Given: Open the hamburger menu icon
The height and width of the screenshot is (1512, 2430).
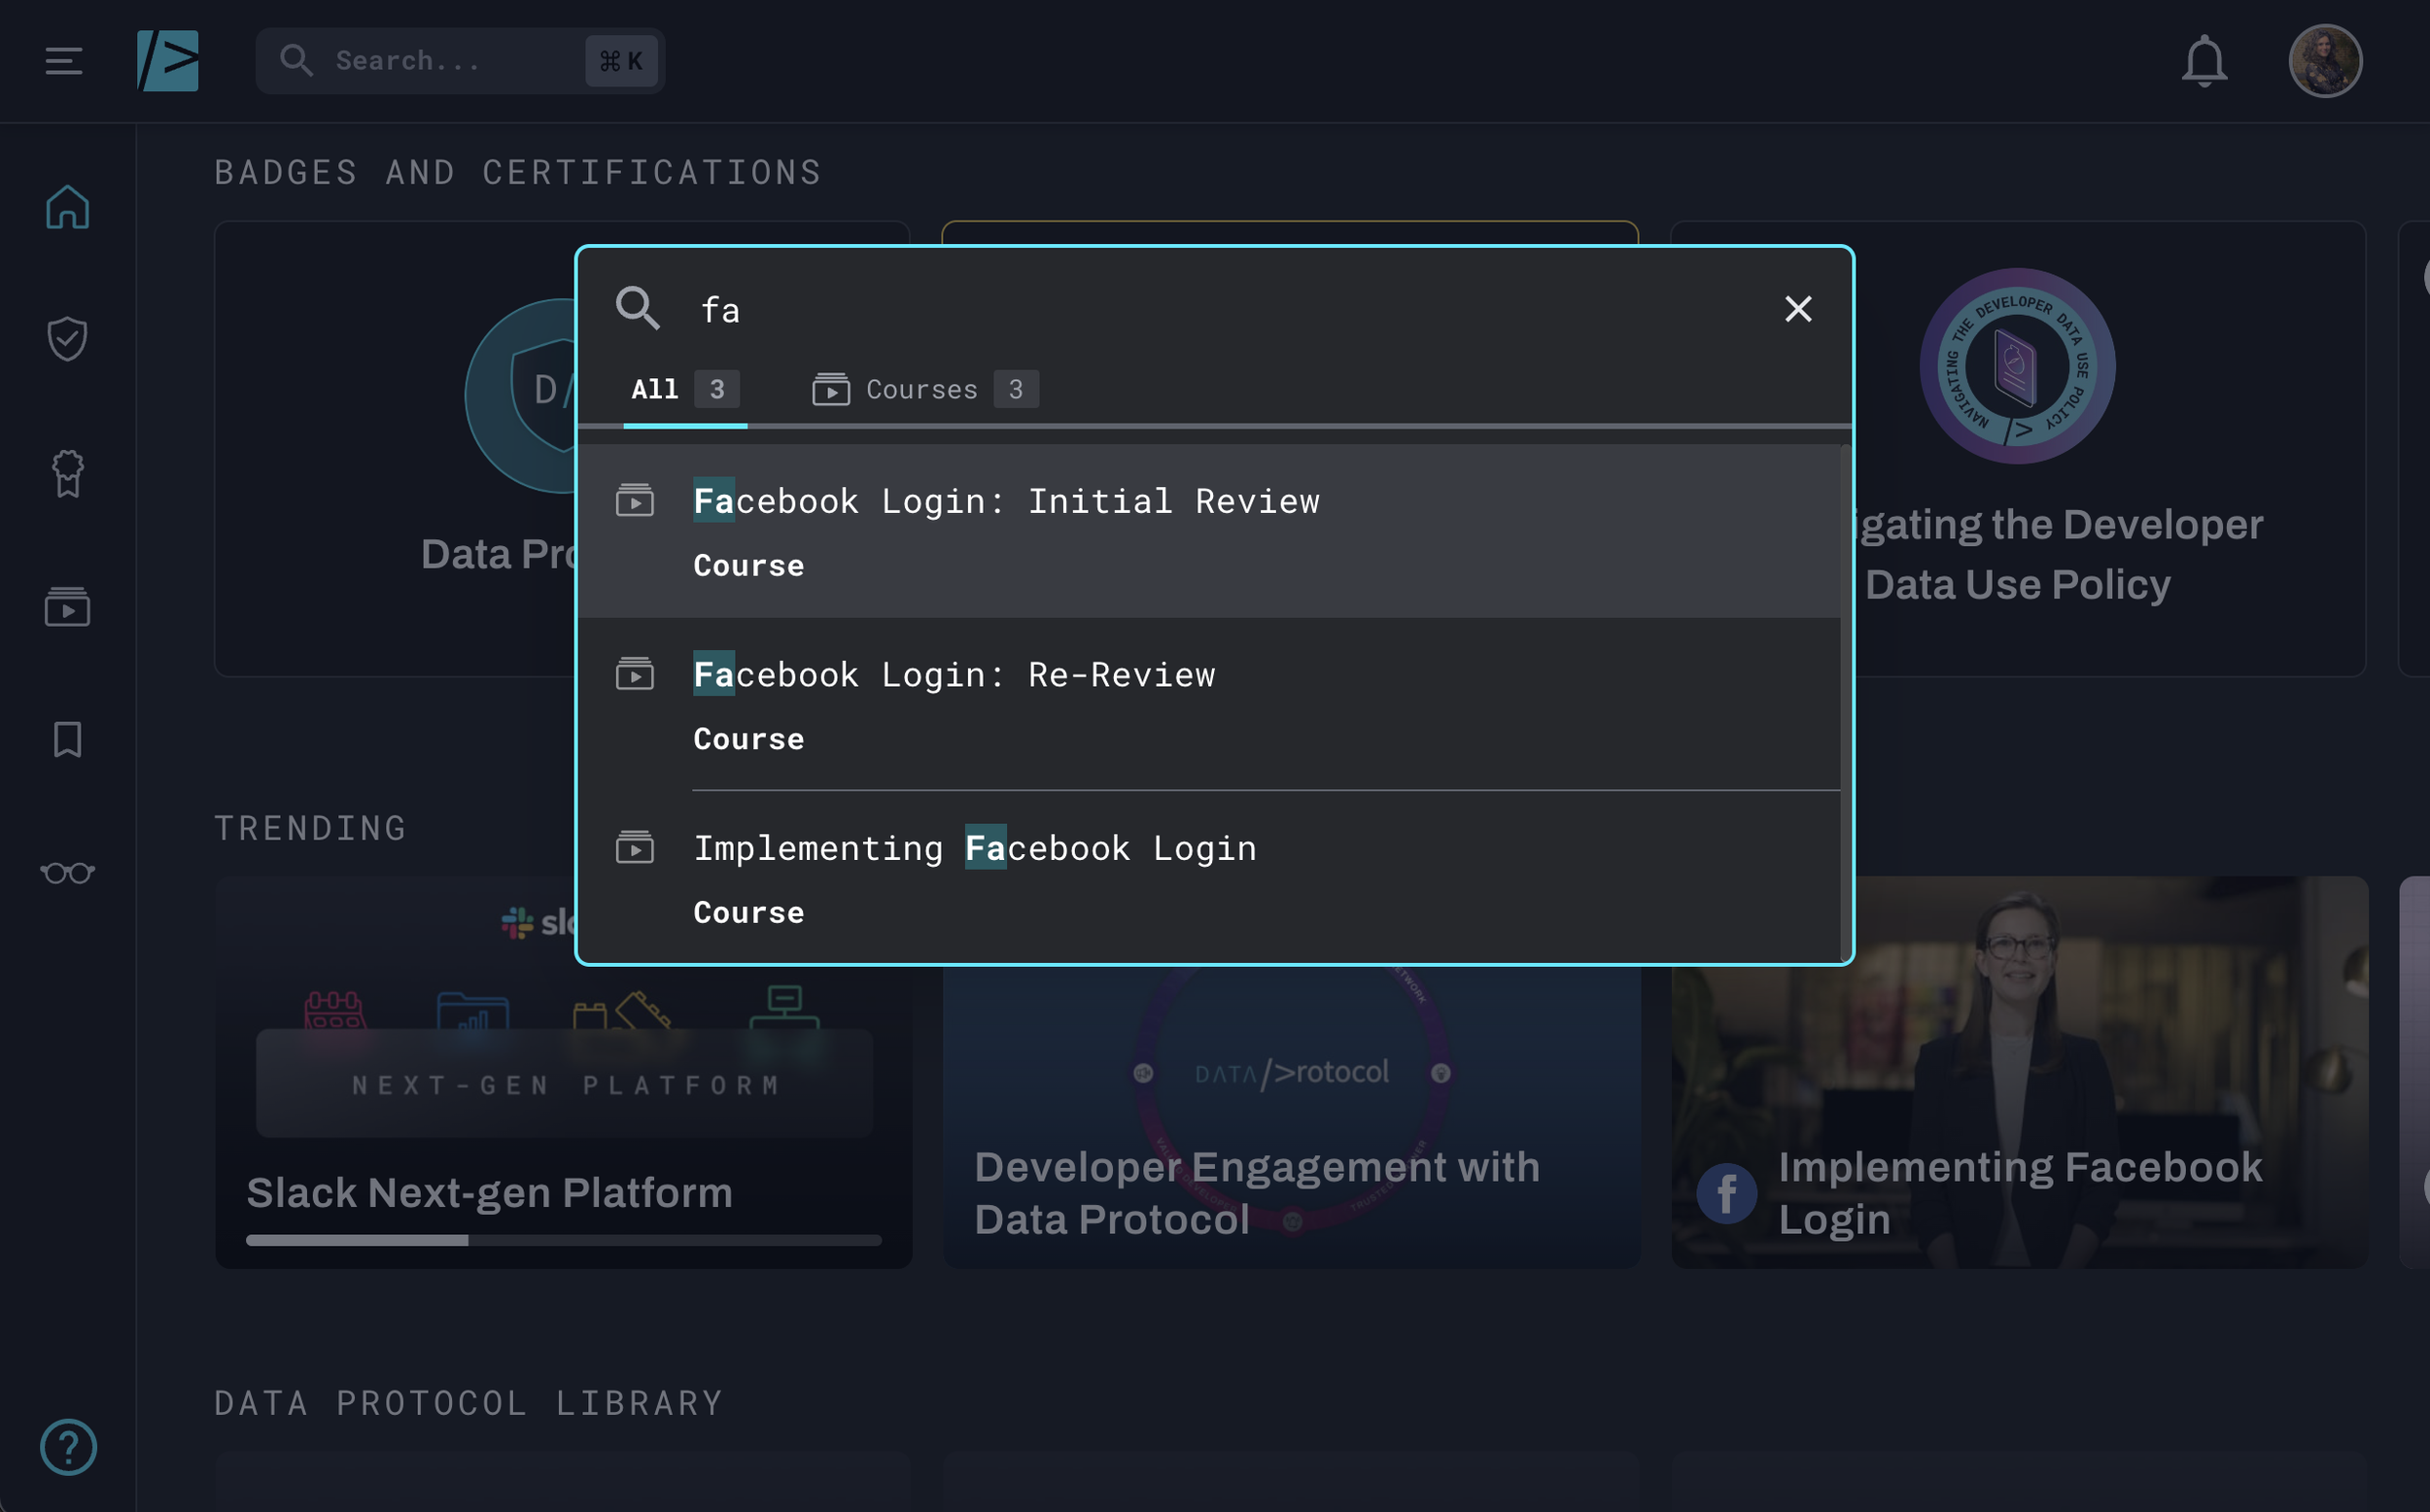Looking at the screenshot, I should click(63, 61).
